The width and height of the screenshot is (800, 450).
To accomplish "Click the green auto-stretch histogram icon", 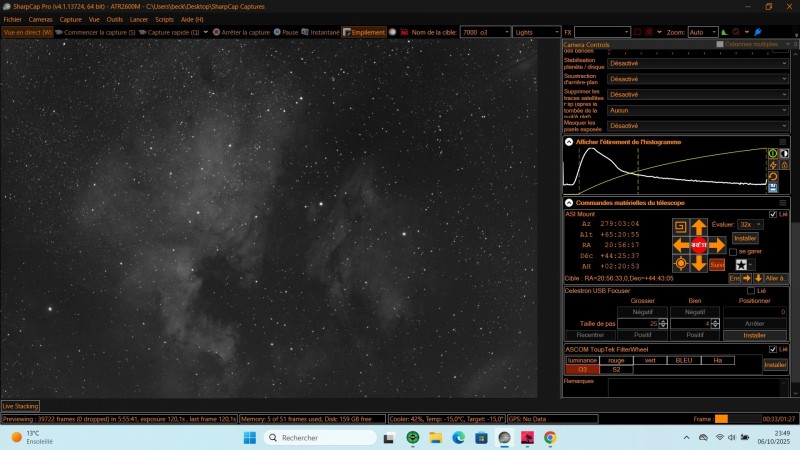I will pyautogui.click(x=773, y=153).
